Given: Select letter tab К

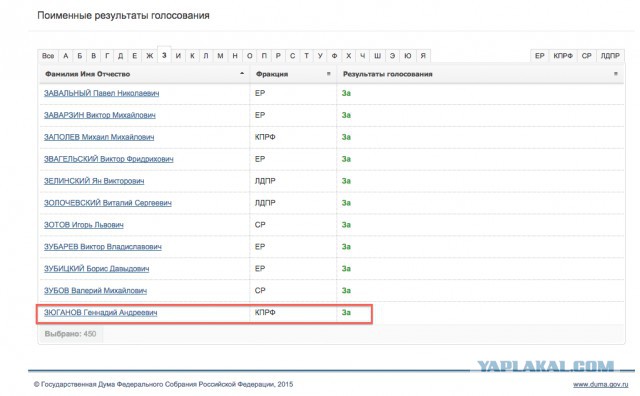Looking at the screenshot, I should pos(192,56).
